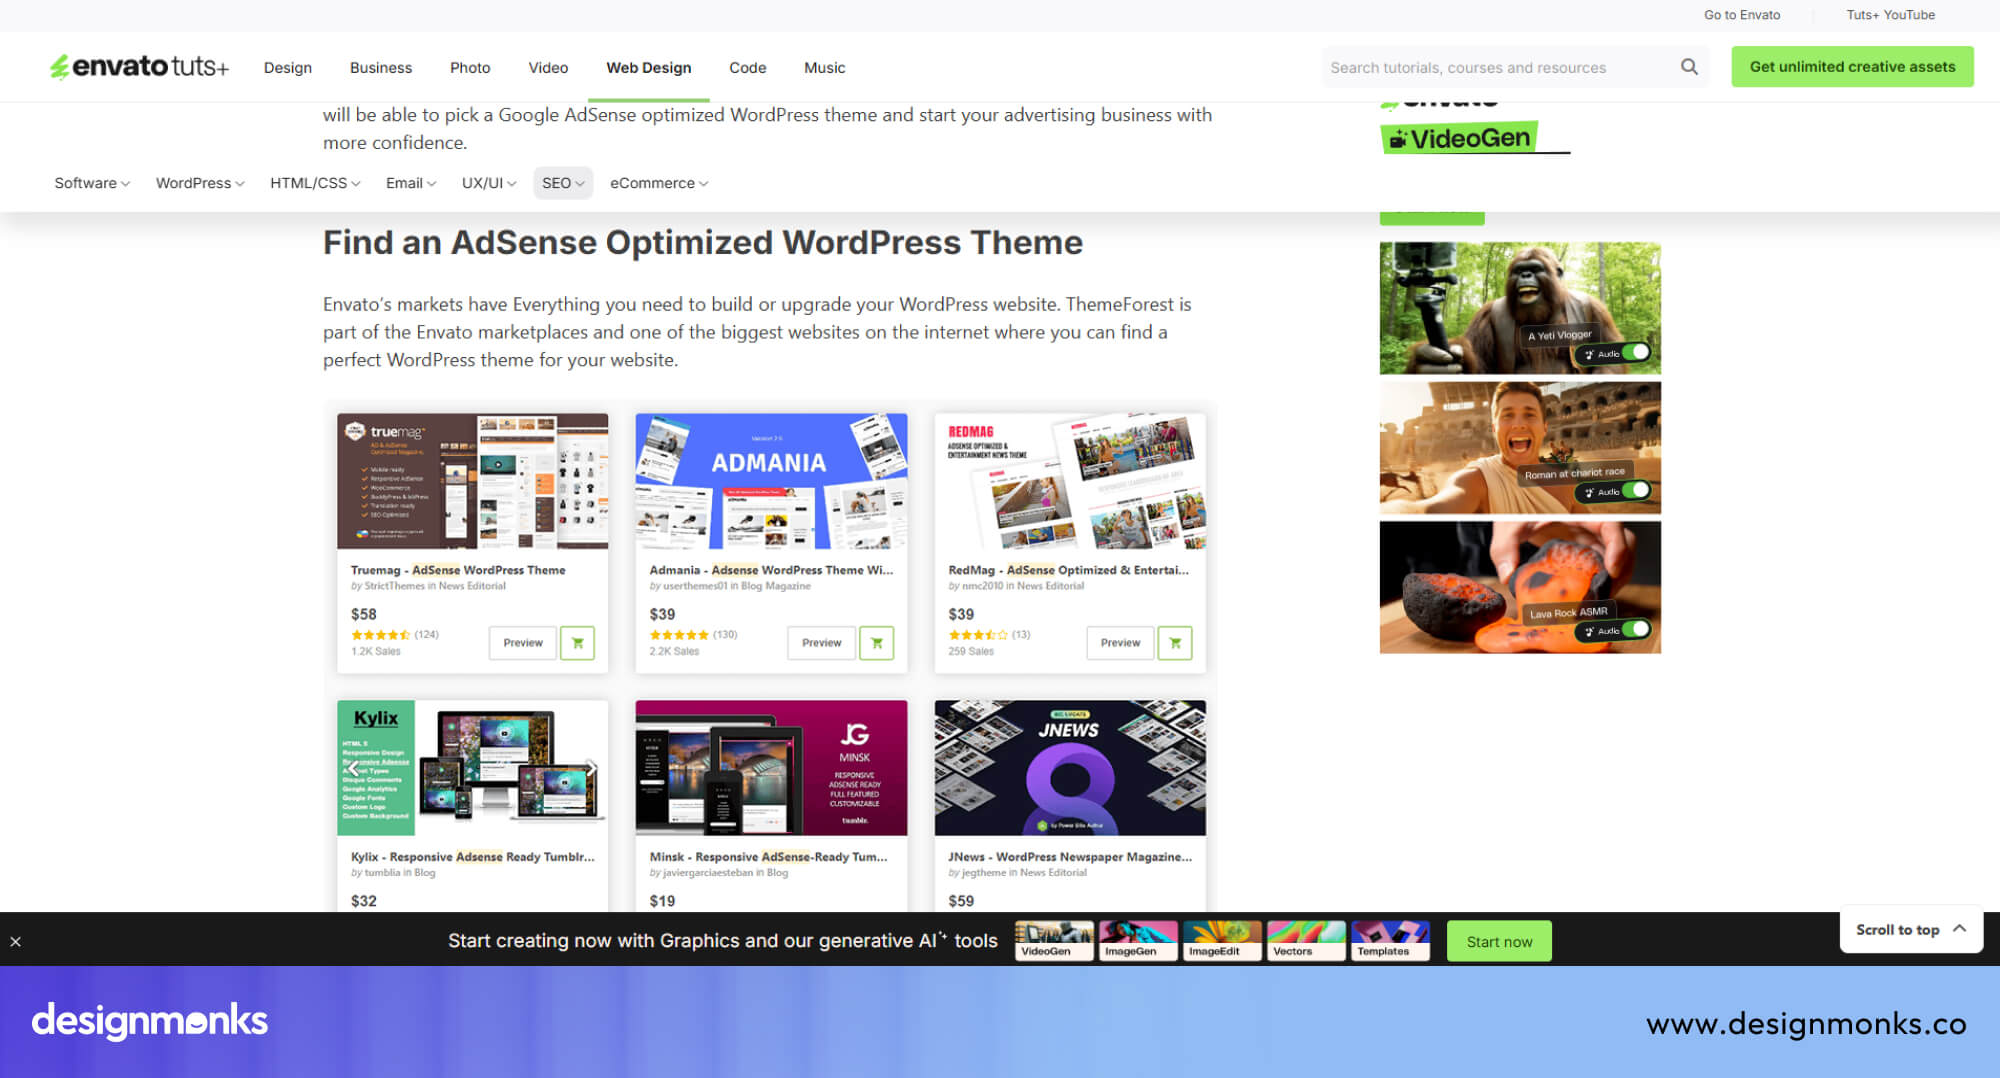Toggle audio on Roman chariot race video
Image resolution: width=2000 pixels, height=1078 pixels.
pos(1636,491)
